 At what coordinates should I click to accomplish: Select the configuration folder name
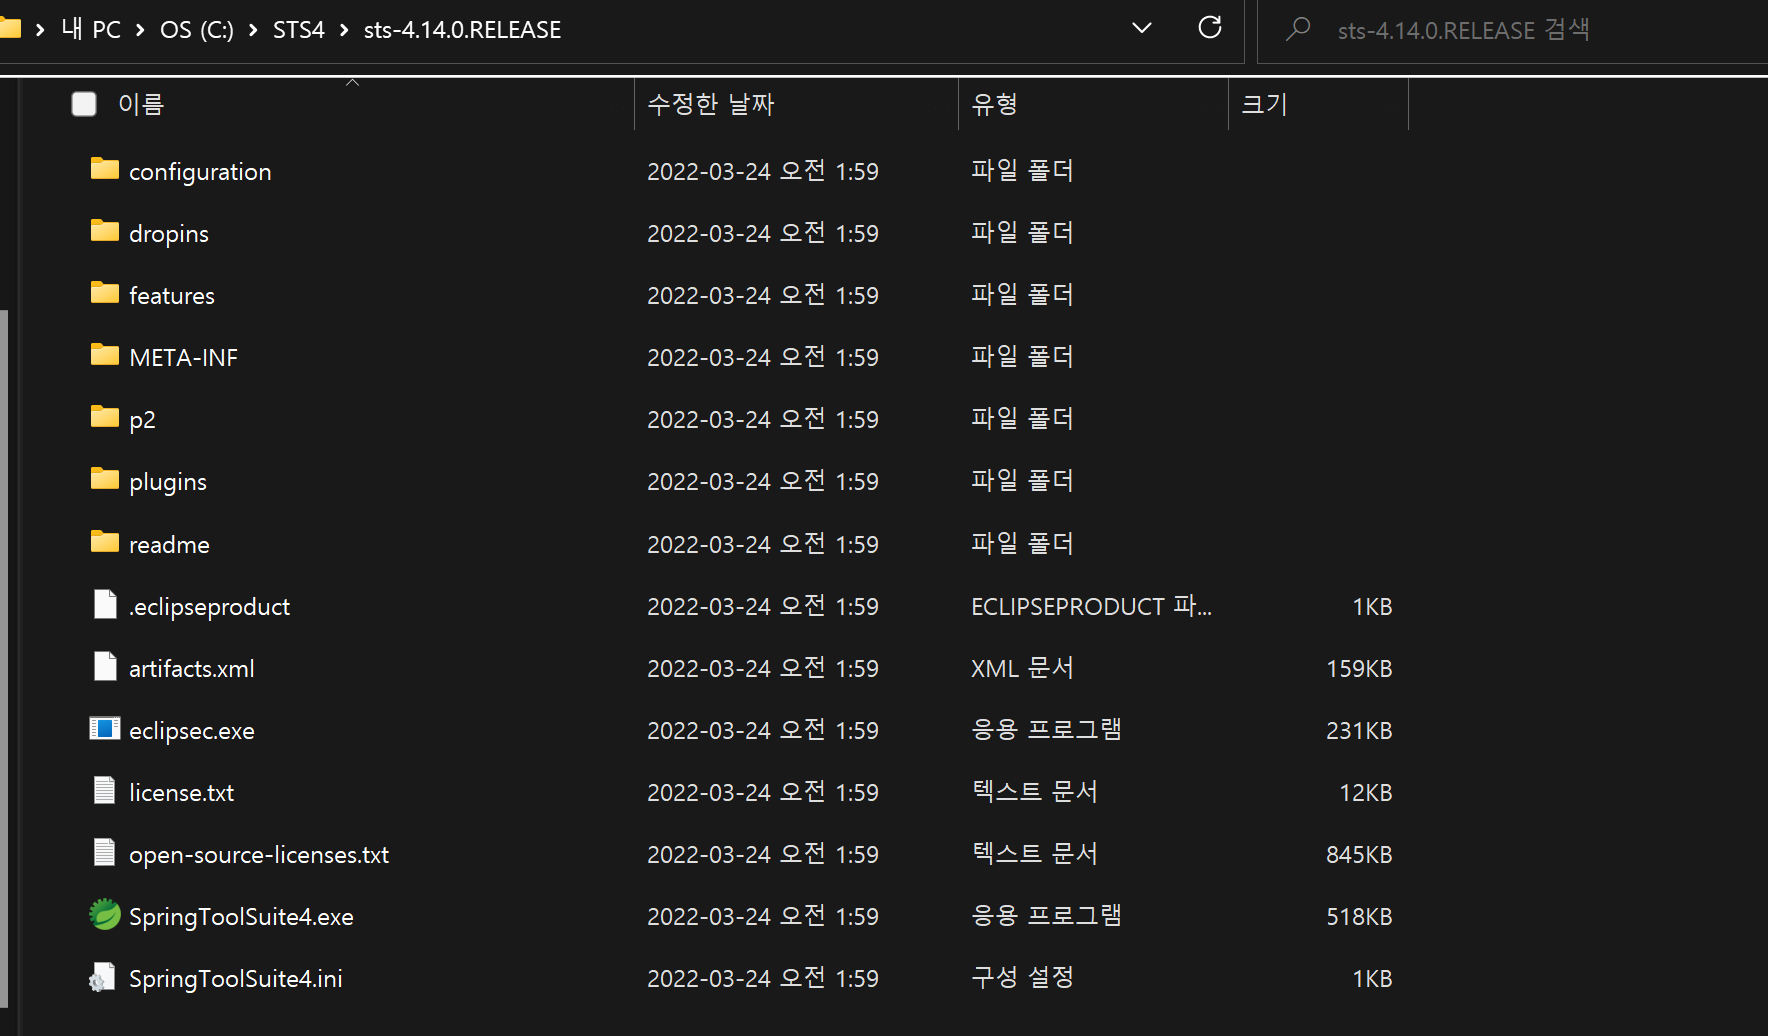click(x=200, y=172)
